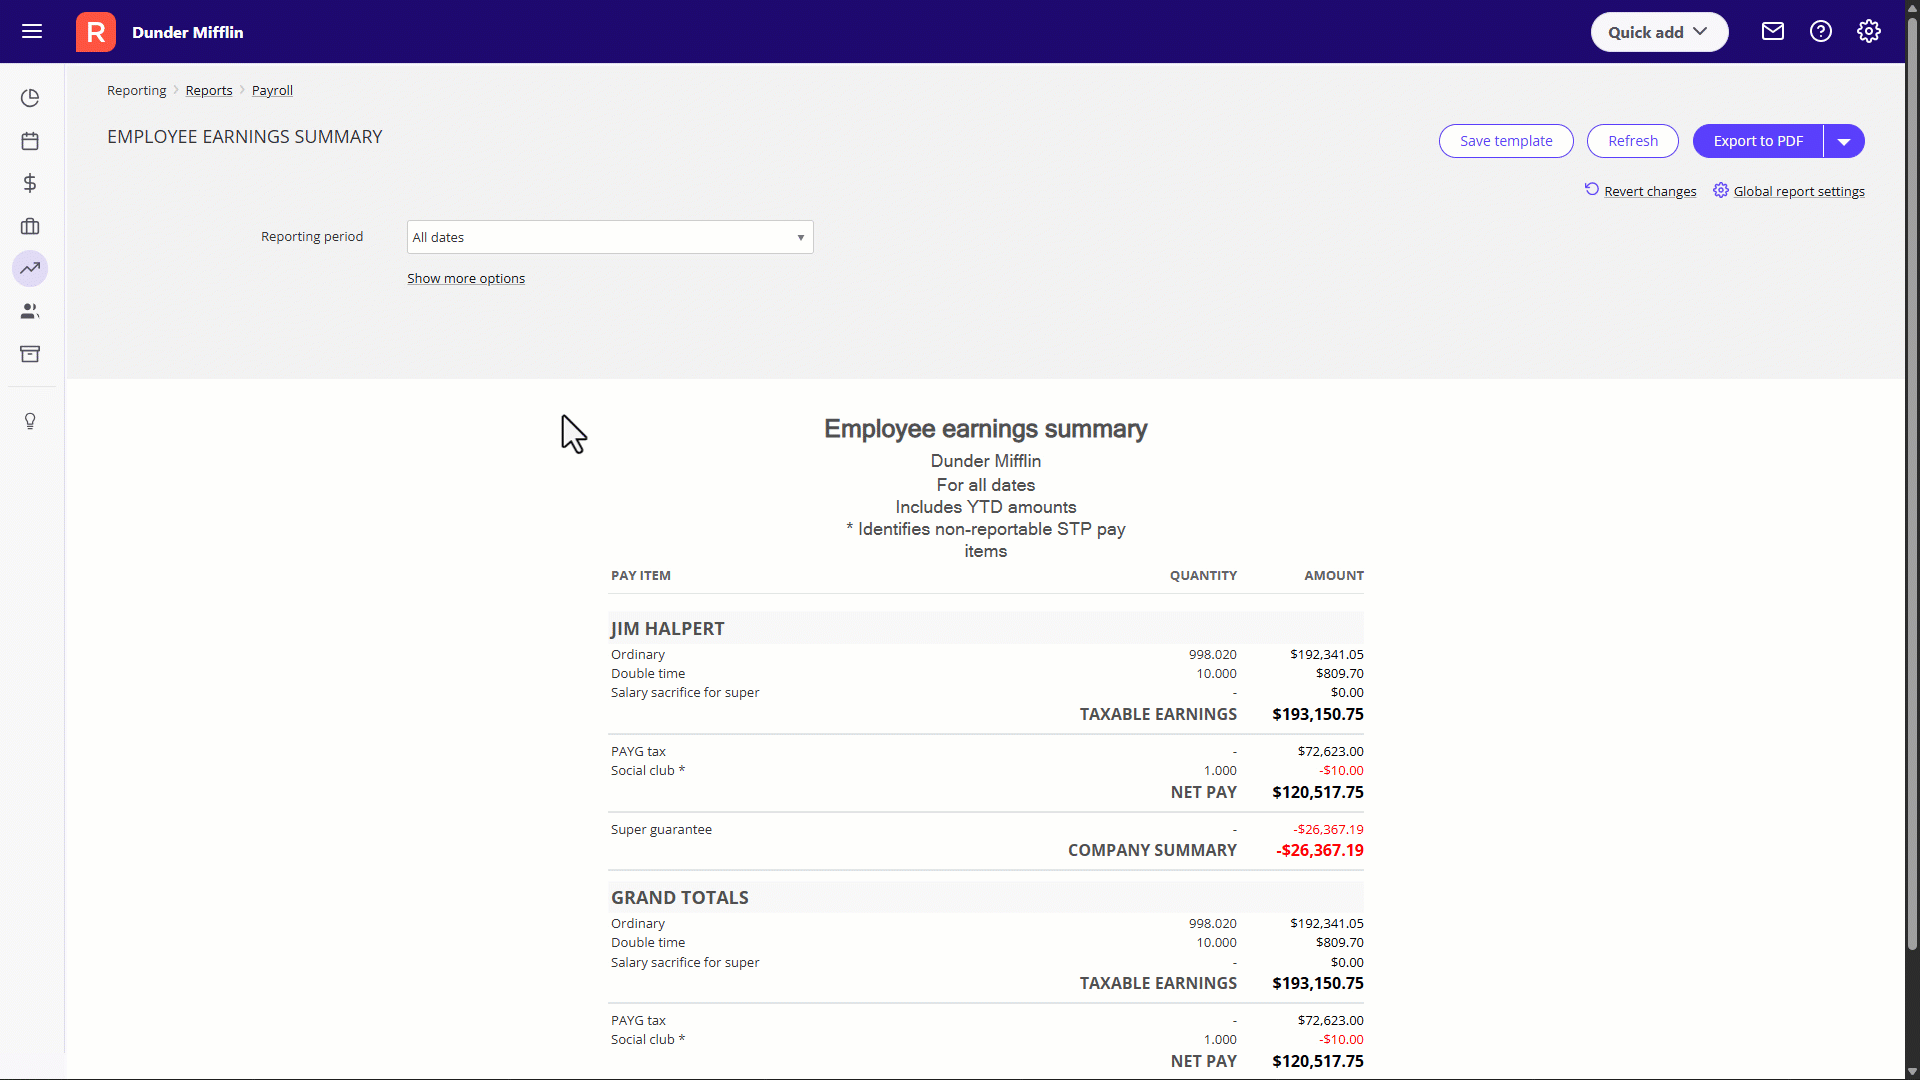Open the Quick add dropdown
Screen dimensions: 1920x1080
[1658, 31]
